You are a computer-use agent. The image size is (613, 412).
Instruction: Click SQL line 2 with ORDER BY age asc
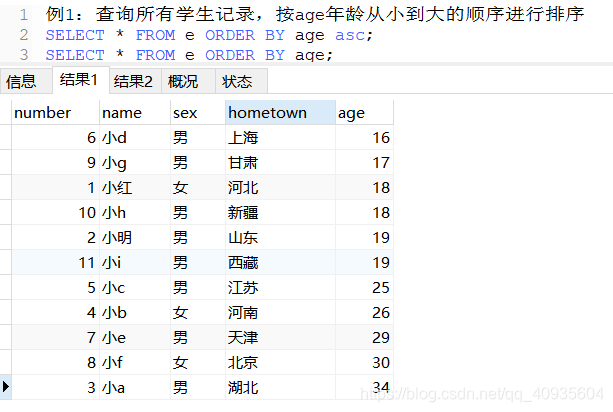coord(210,35)
